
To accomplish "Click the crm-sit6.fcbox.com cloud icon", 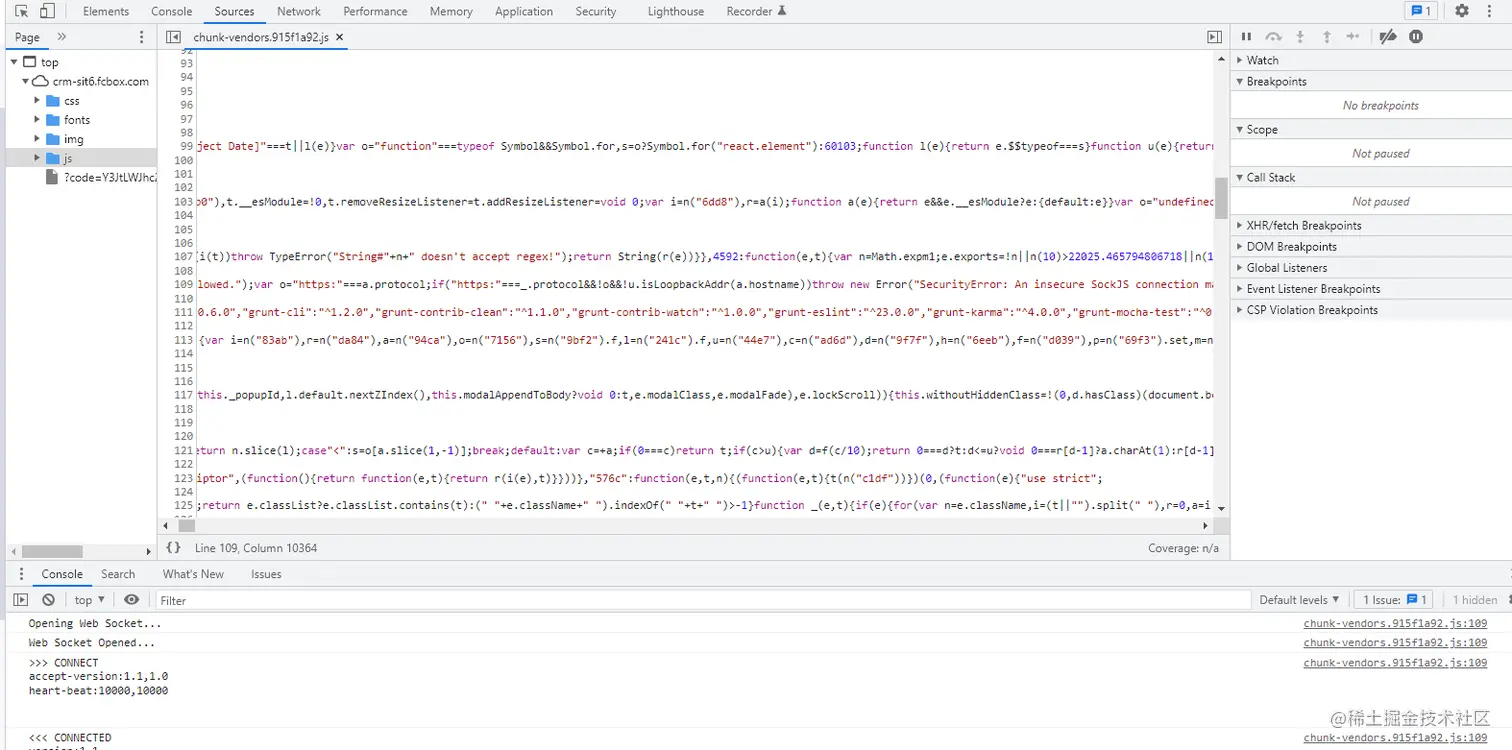I will 40,82.
